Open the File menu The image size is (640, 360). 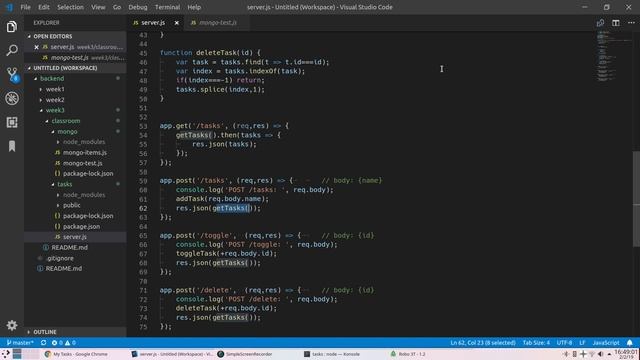25,7
